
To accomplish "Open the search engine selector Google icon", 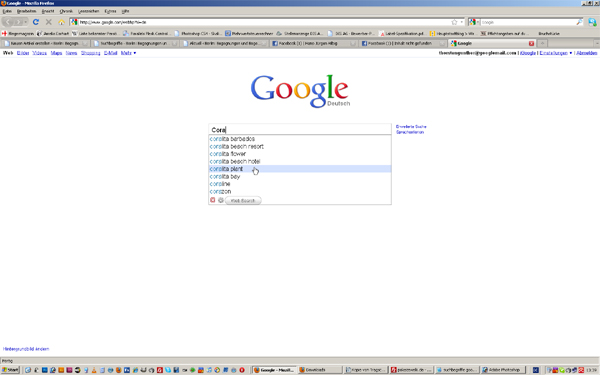I will 473,22.
